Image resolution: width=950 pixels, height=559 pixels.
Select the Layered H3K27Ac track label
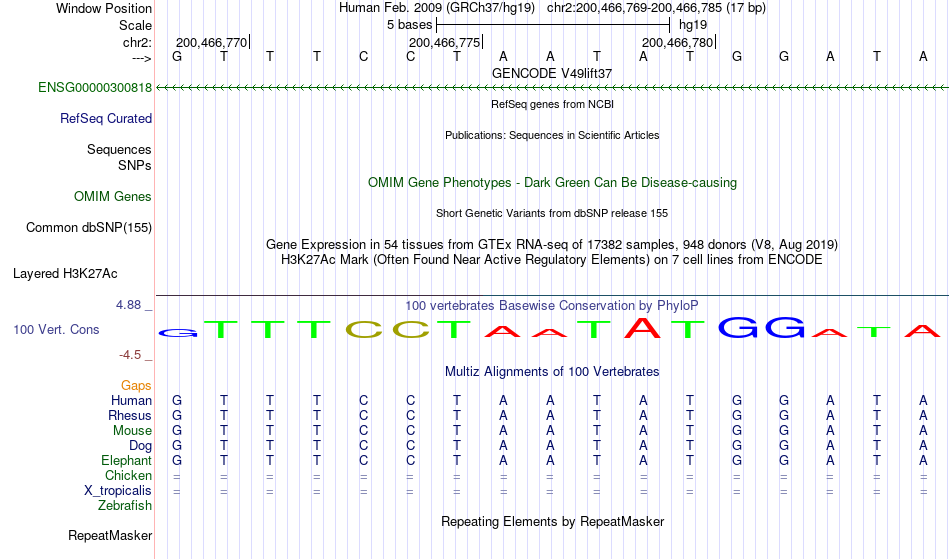(65, 273)
